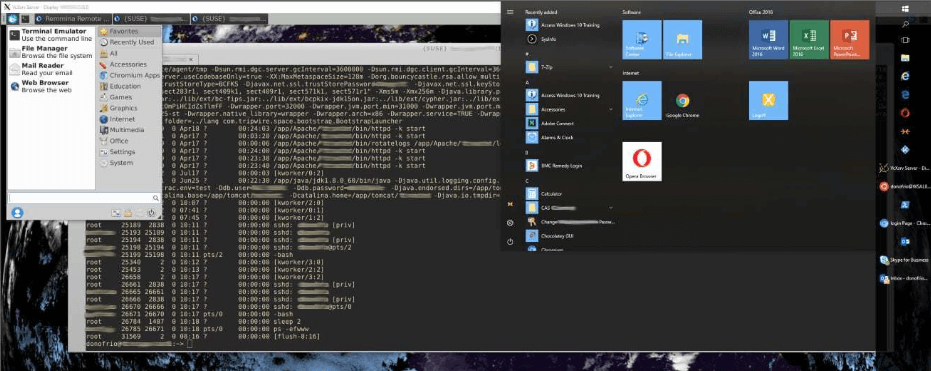This screenshot has width=931, height=371.
Task: Open the Microsoft Excel 2016 tile
Action: pos(809,39)
